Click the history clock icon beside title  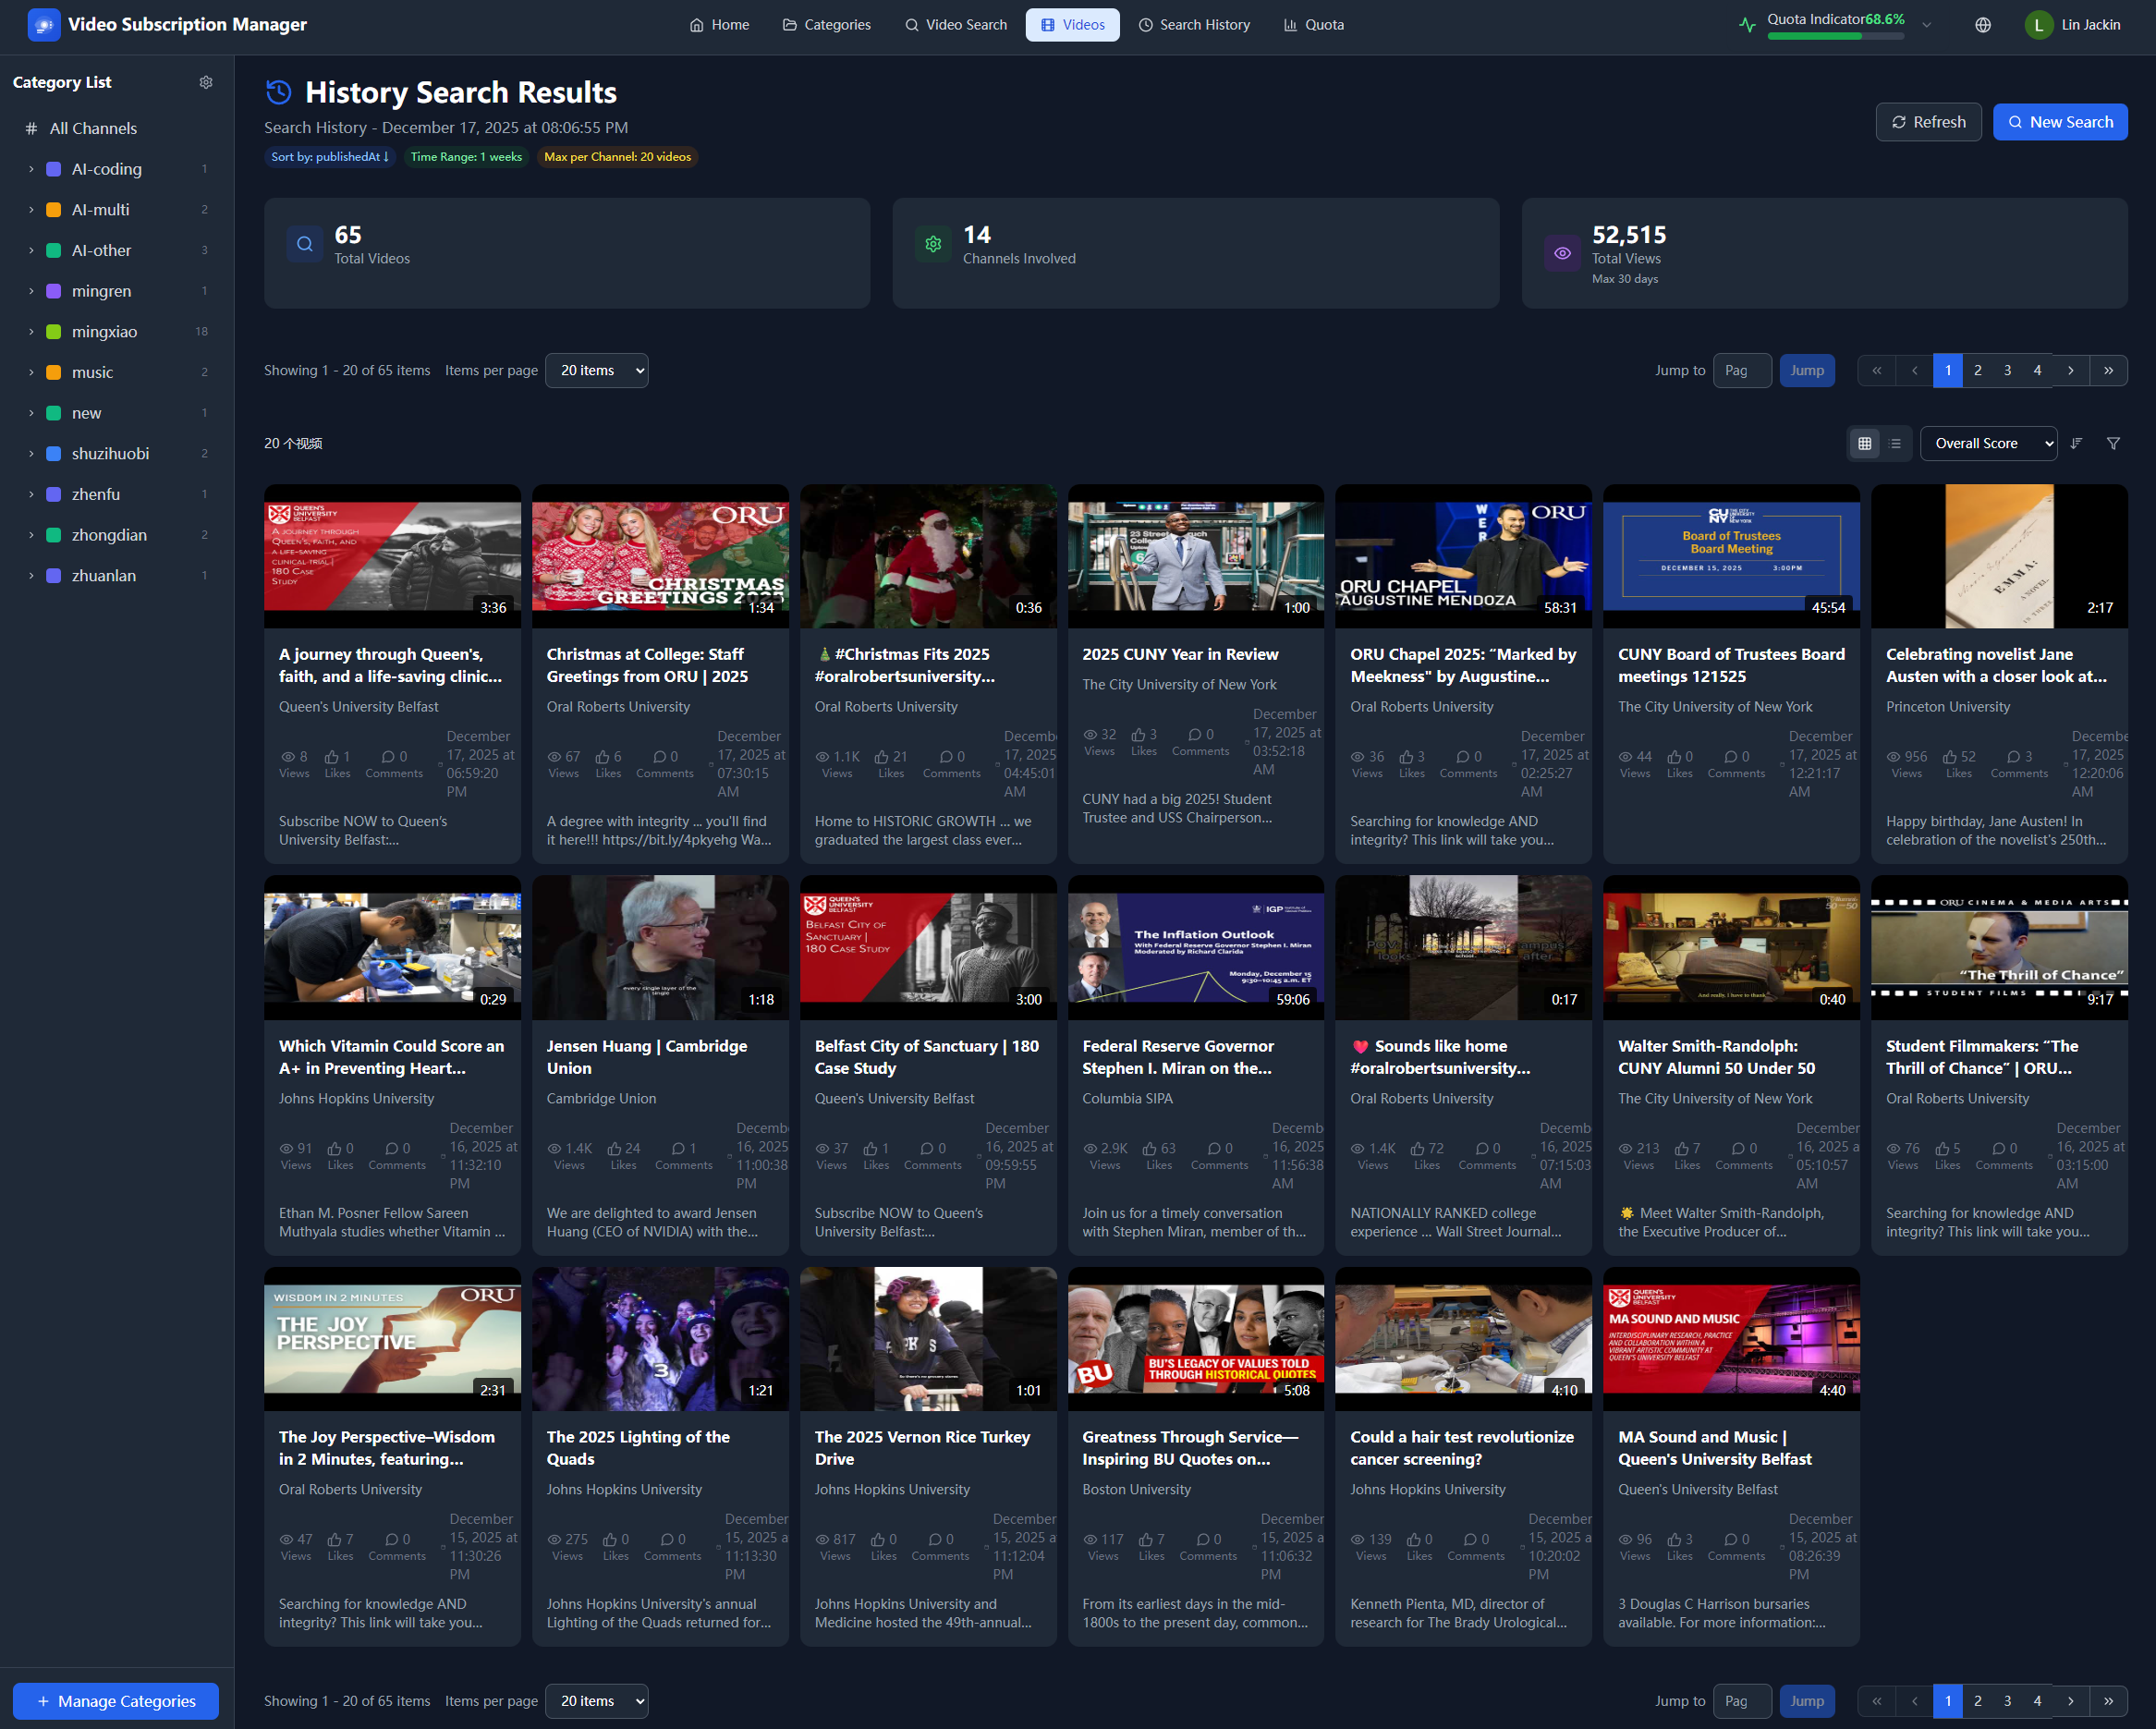click(x=279, y=93)
